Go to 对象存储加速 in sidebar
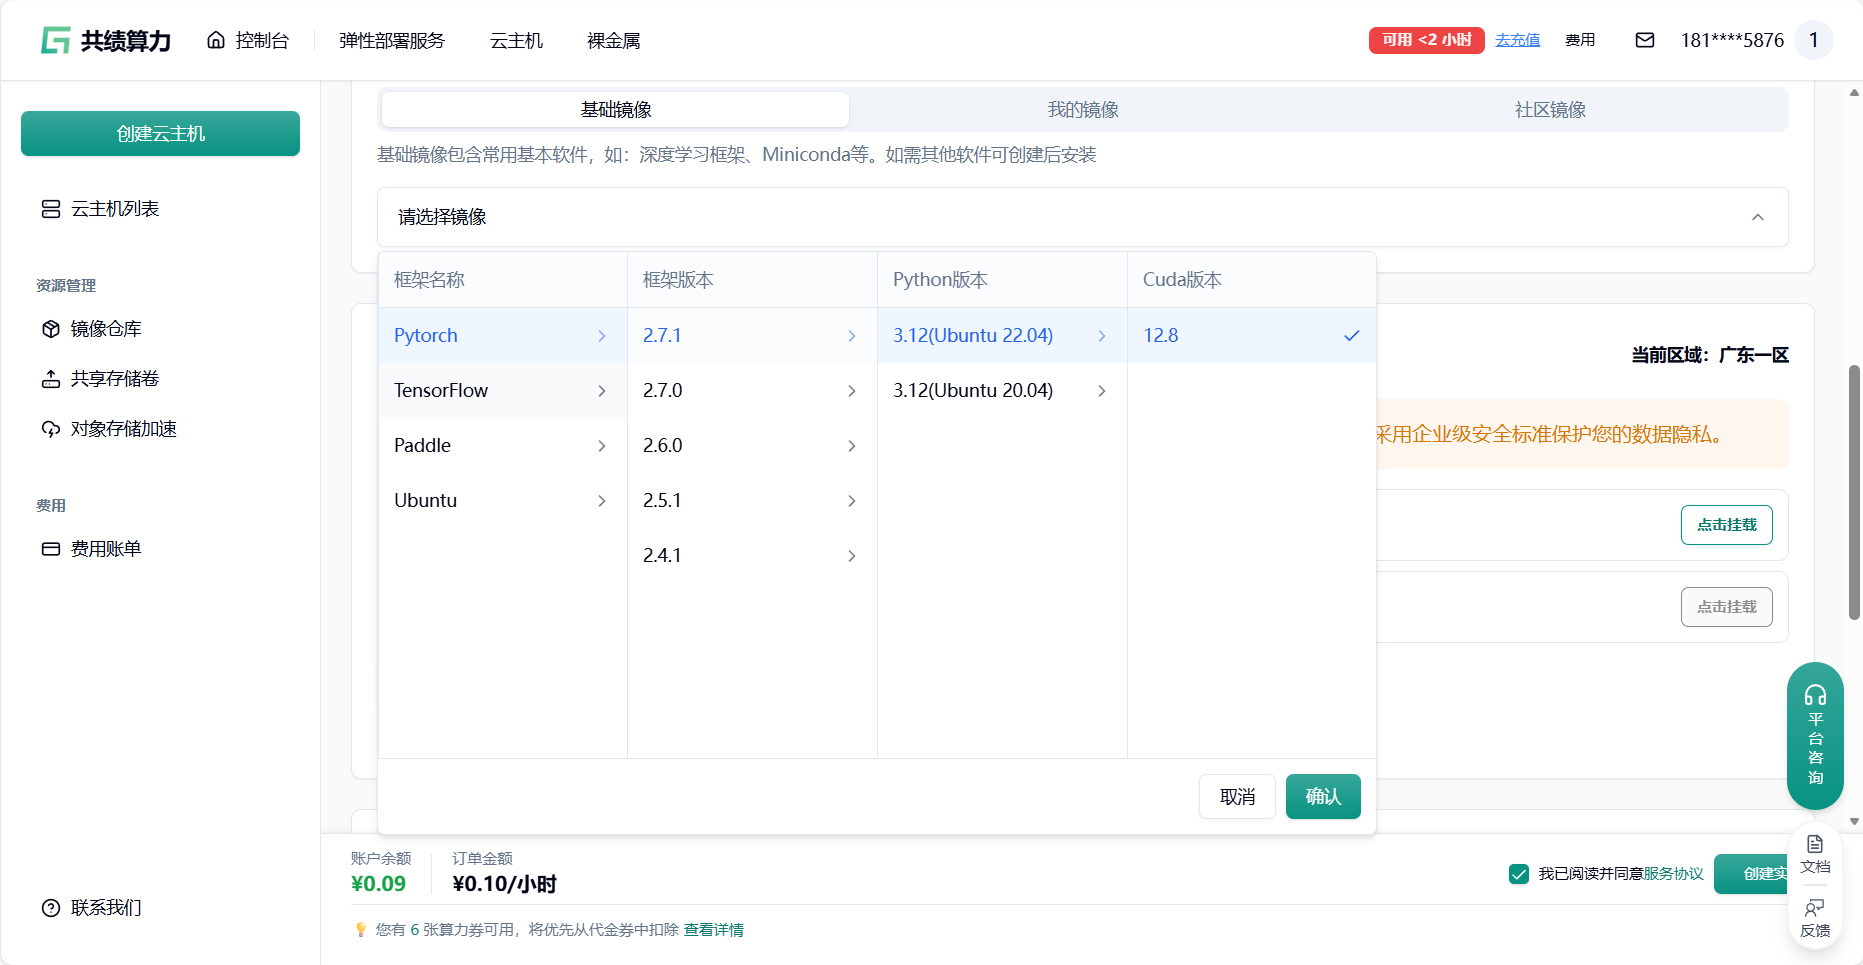The width and height of the screenshot is (1863, 965). coord(123,429)
